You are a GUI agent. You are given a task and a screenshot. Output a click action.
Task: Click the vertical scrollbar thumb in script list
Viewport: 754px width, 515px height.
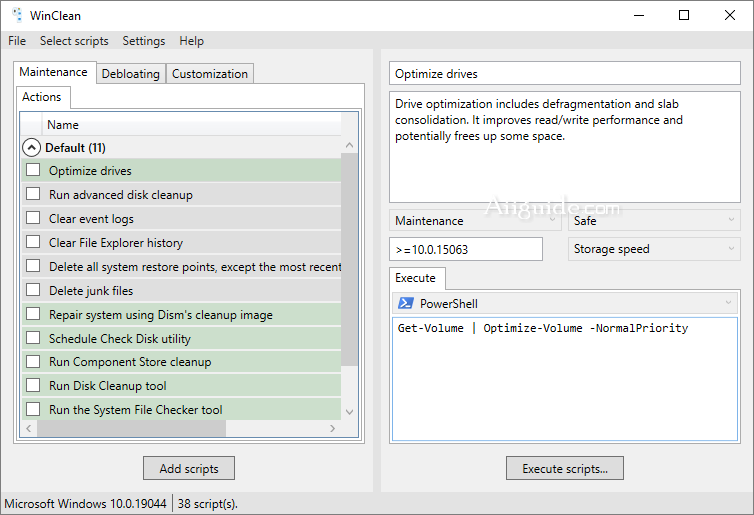point(349,260)
